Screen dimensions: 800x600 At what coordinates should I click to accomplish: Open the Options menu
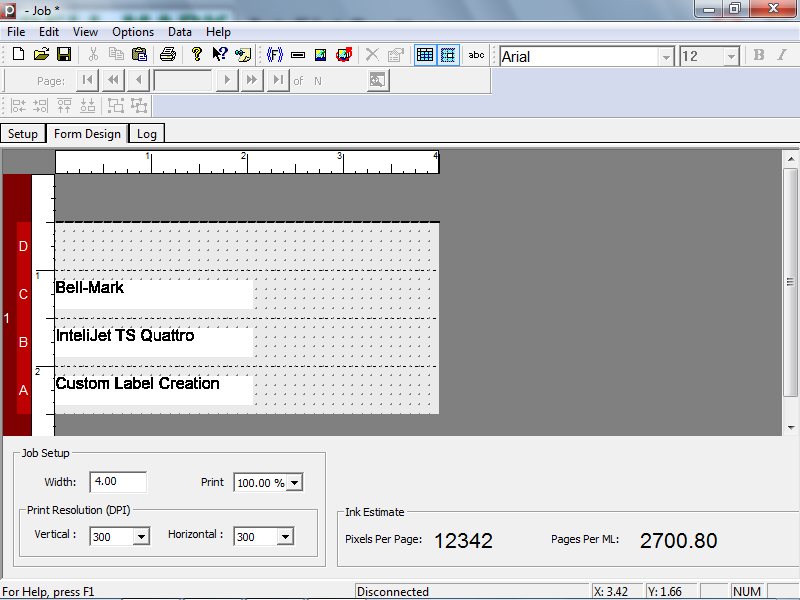(133, 32)
